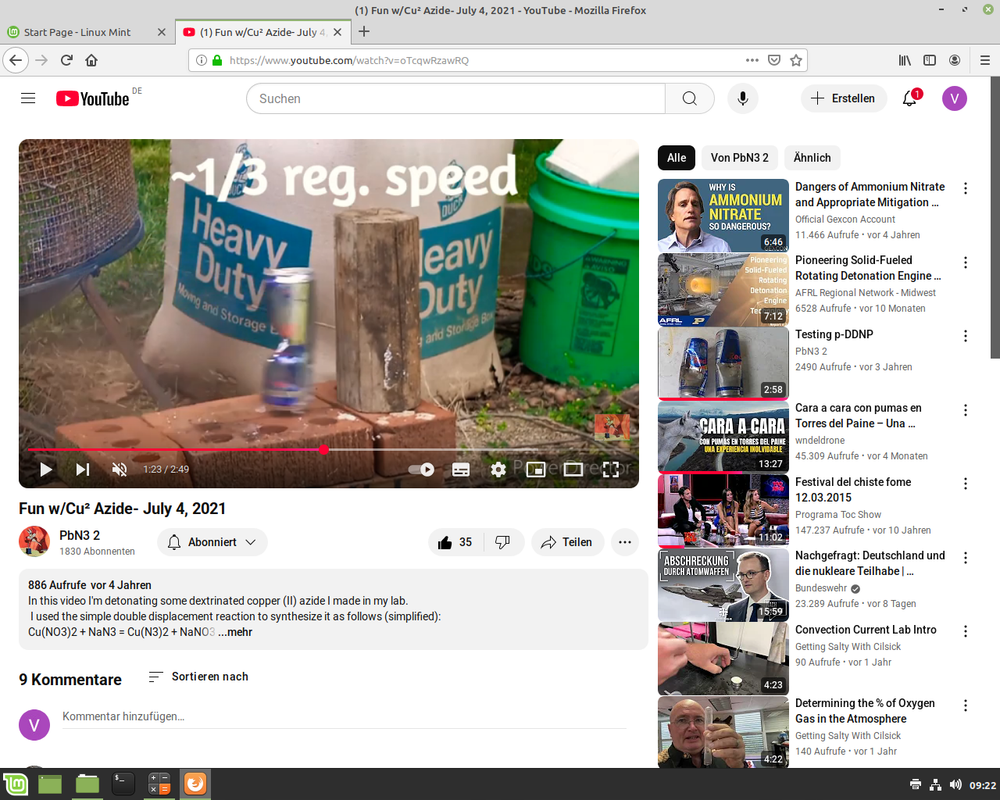Open the player settings gear
The height and width of the screenshot is (800, 1000).
tap(498, 470)
